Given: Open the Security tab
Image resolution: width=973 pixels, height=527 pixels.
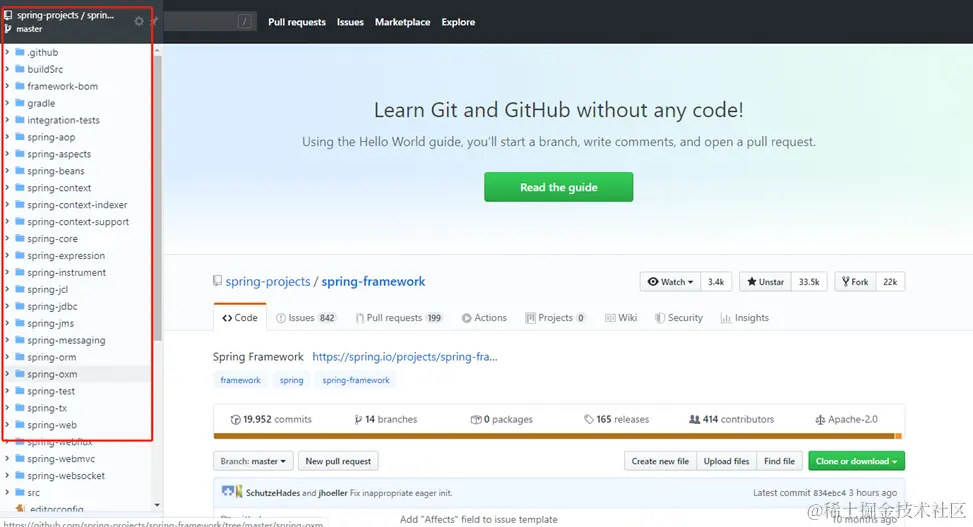Looking at the screenshot, I should 679,318.
